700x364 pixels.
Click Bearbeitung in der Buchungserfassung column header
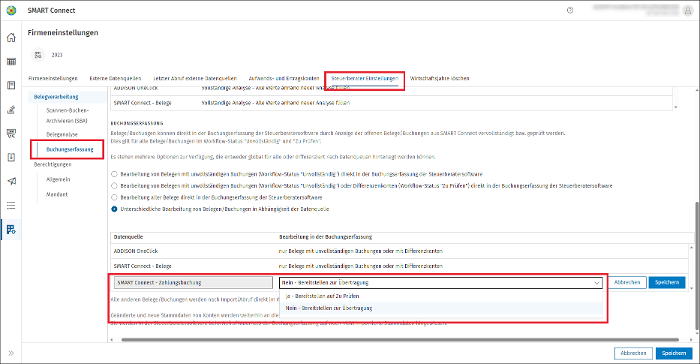[325, 237]
